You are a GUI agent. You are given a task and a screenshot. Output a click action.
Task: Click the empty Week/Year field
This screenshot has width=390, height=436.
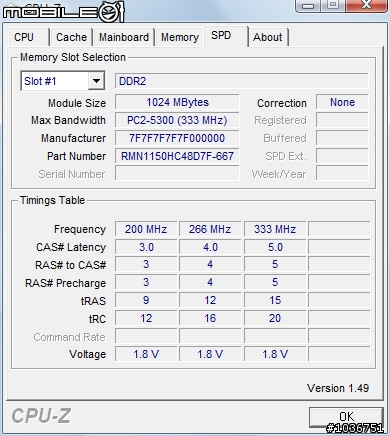click(x=342, y=174)
